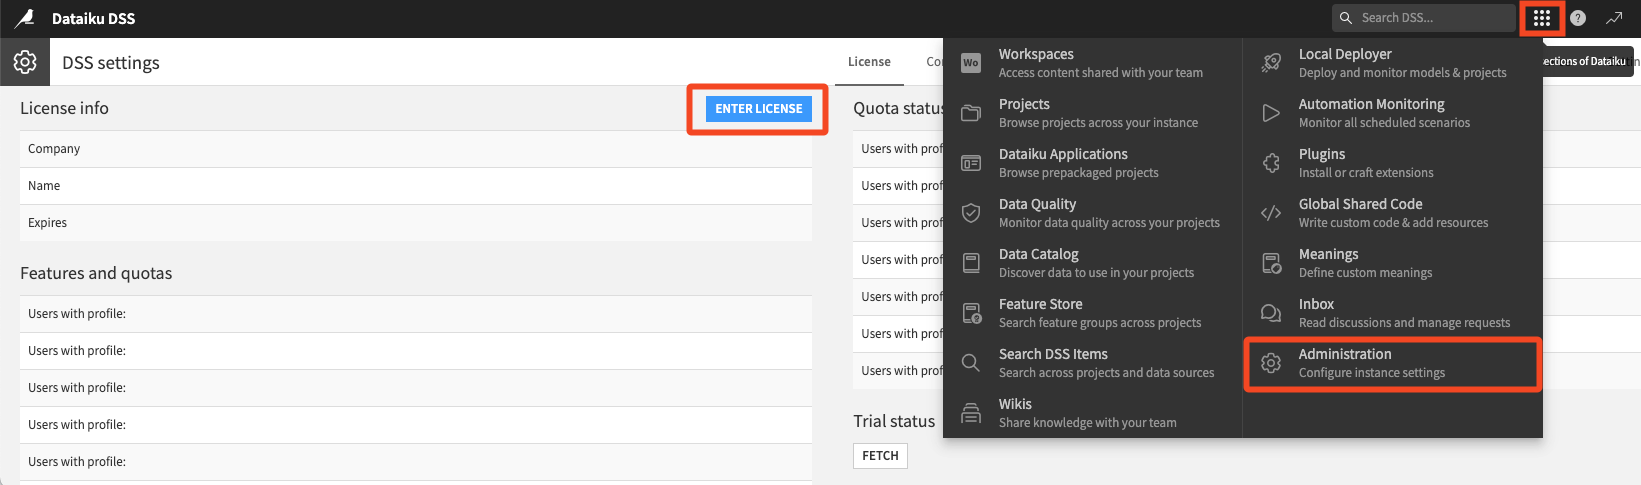The width and height of the screenshot is (1641, 485).
Task: Click the Workspaces 'Wo' icon
Action: click(971, 63)
